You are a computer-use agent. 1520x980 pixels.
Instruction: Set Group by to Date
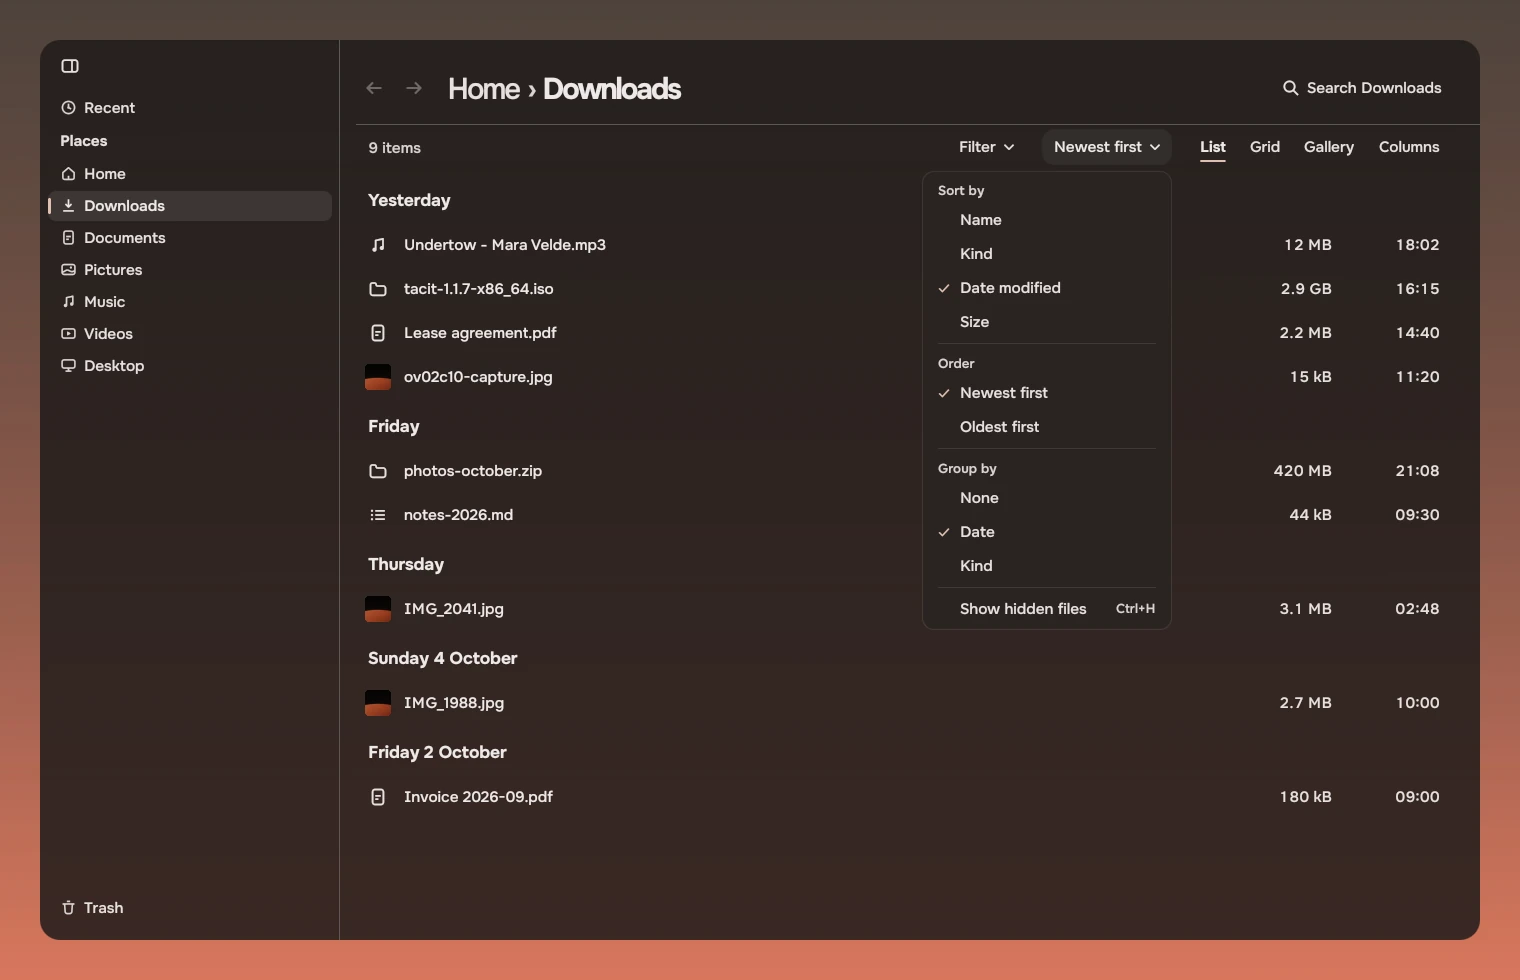tap(1046, 532)
